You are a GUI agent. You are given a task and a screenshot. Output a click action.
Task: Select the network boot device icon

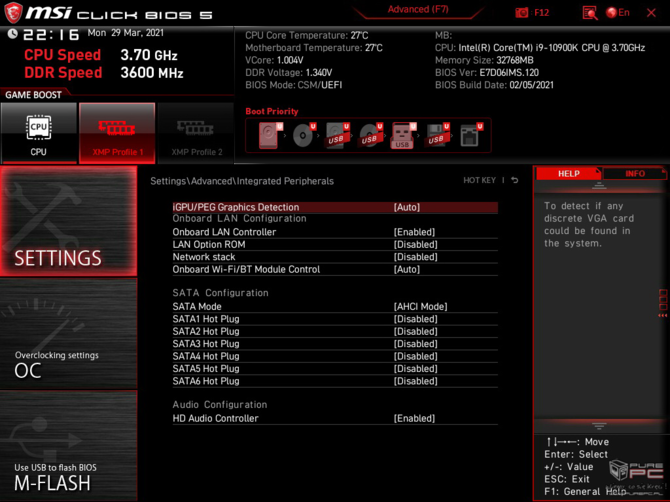469,135
